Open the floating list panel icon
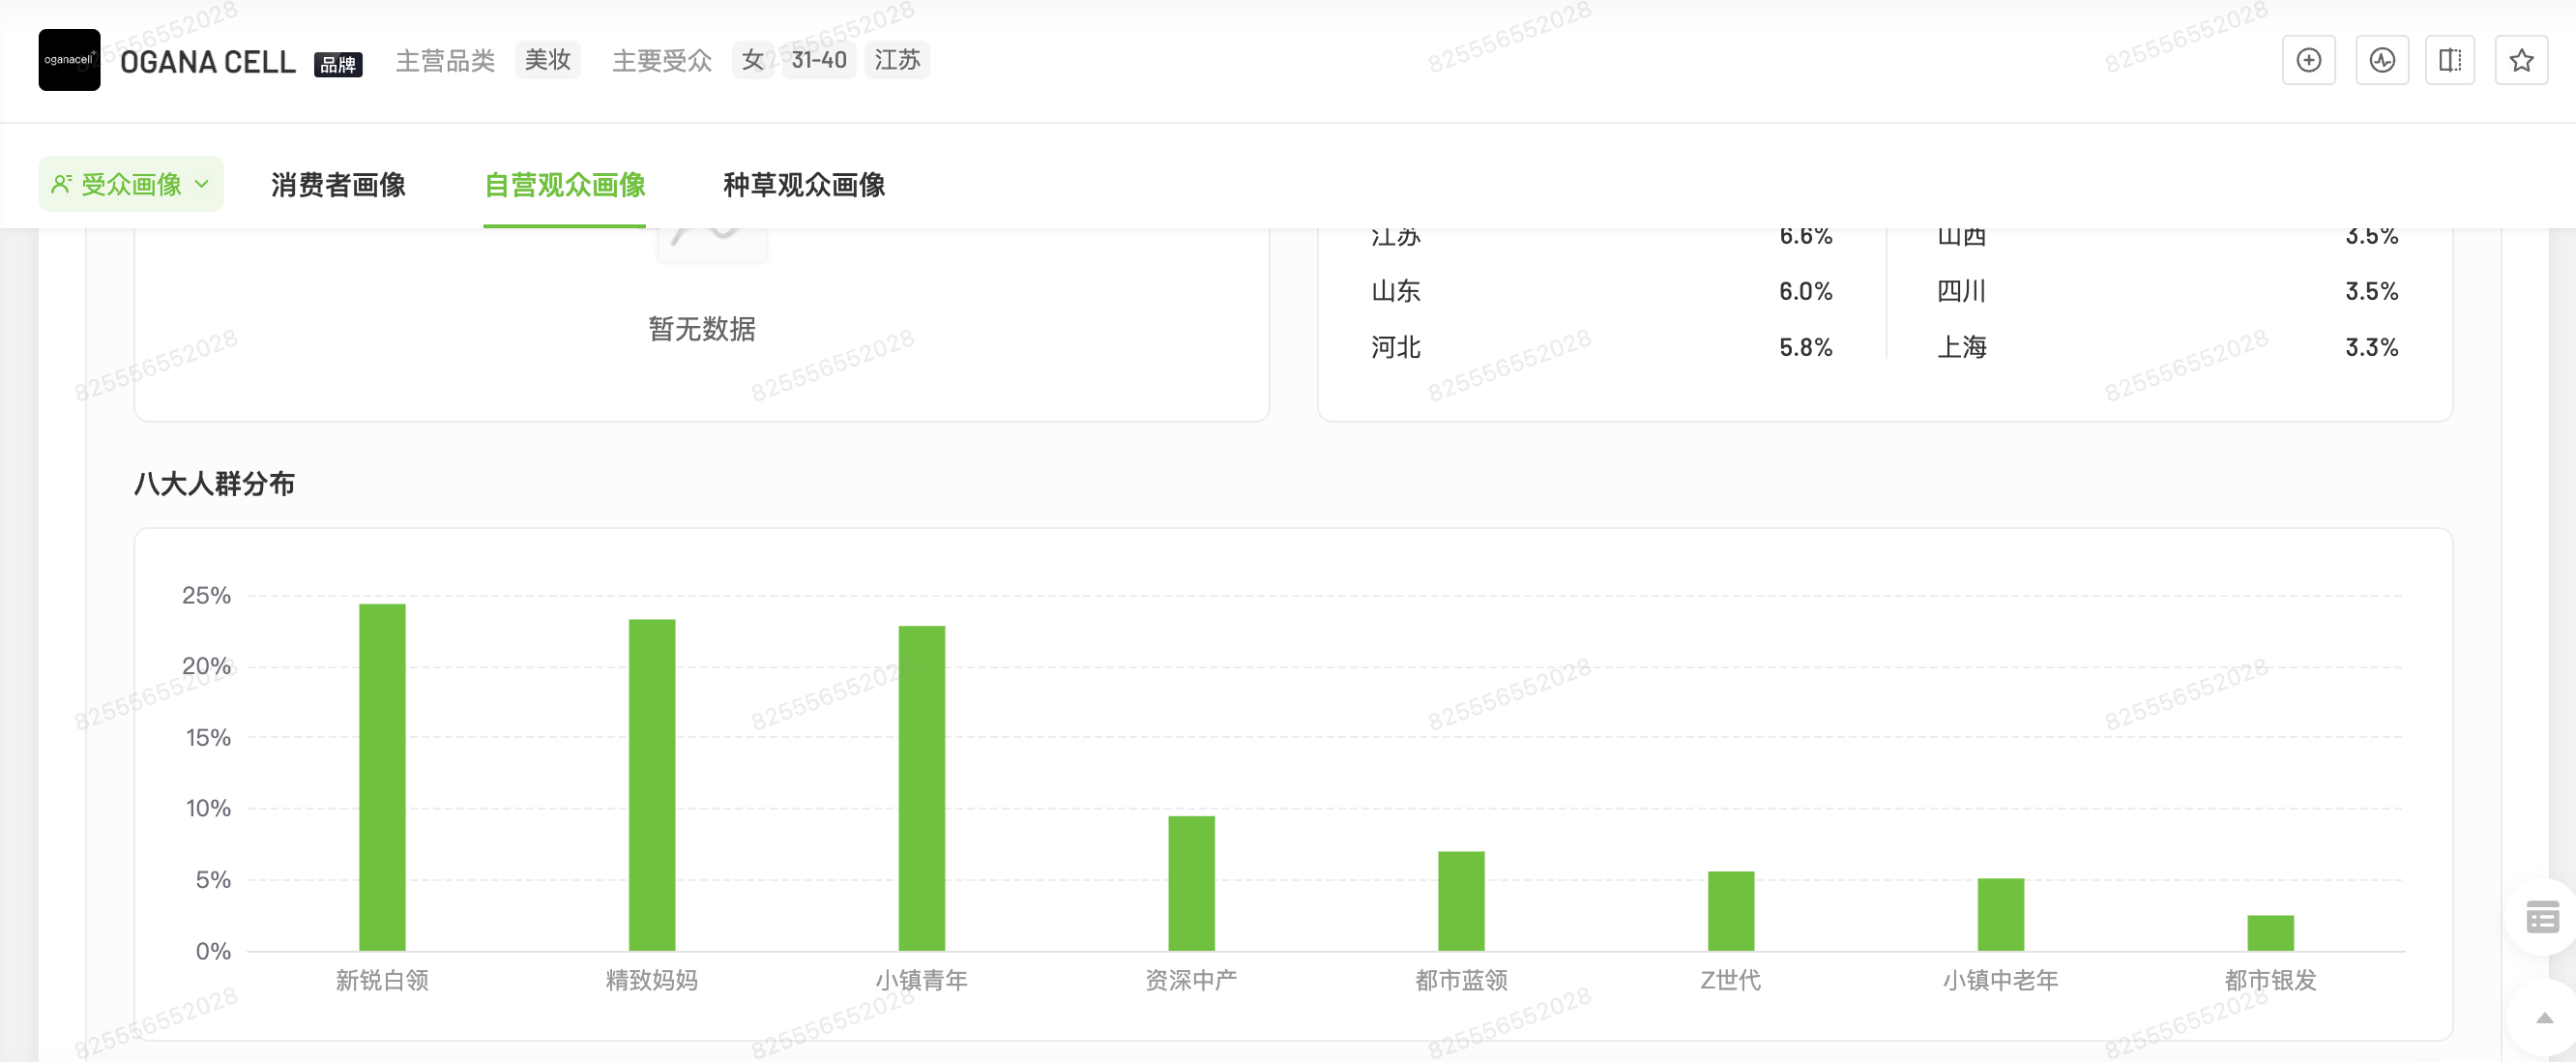The width and height of the screenshot is (2576, 1062). tap(2541, 916)
